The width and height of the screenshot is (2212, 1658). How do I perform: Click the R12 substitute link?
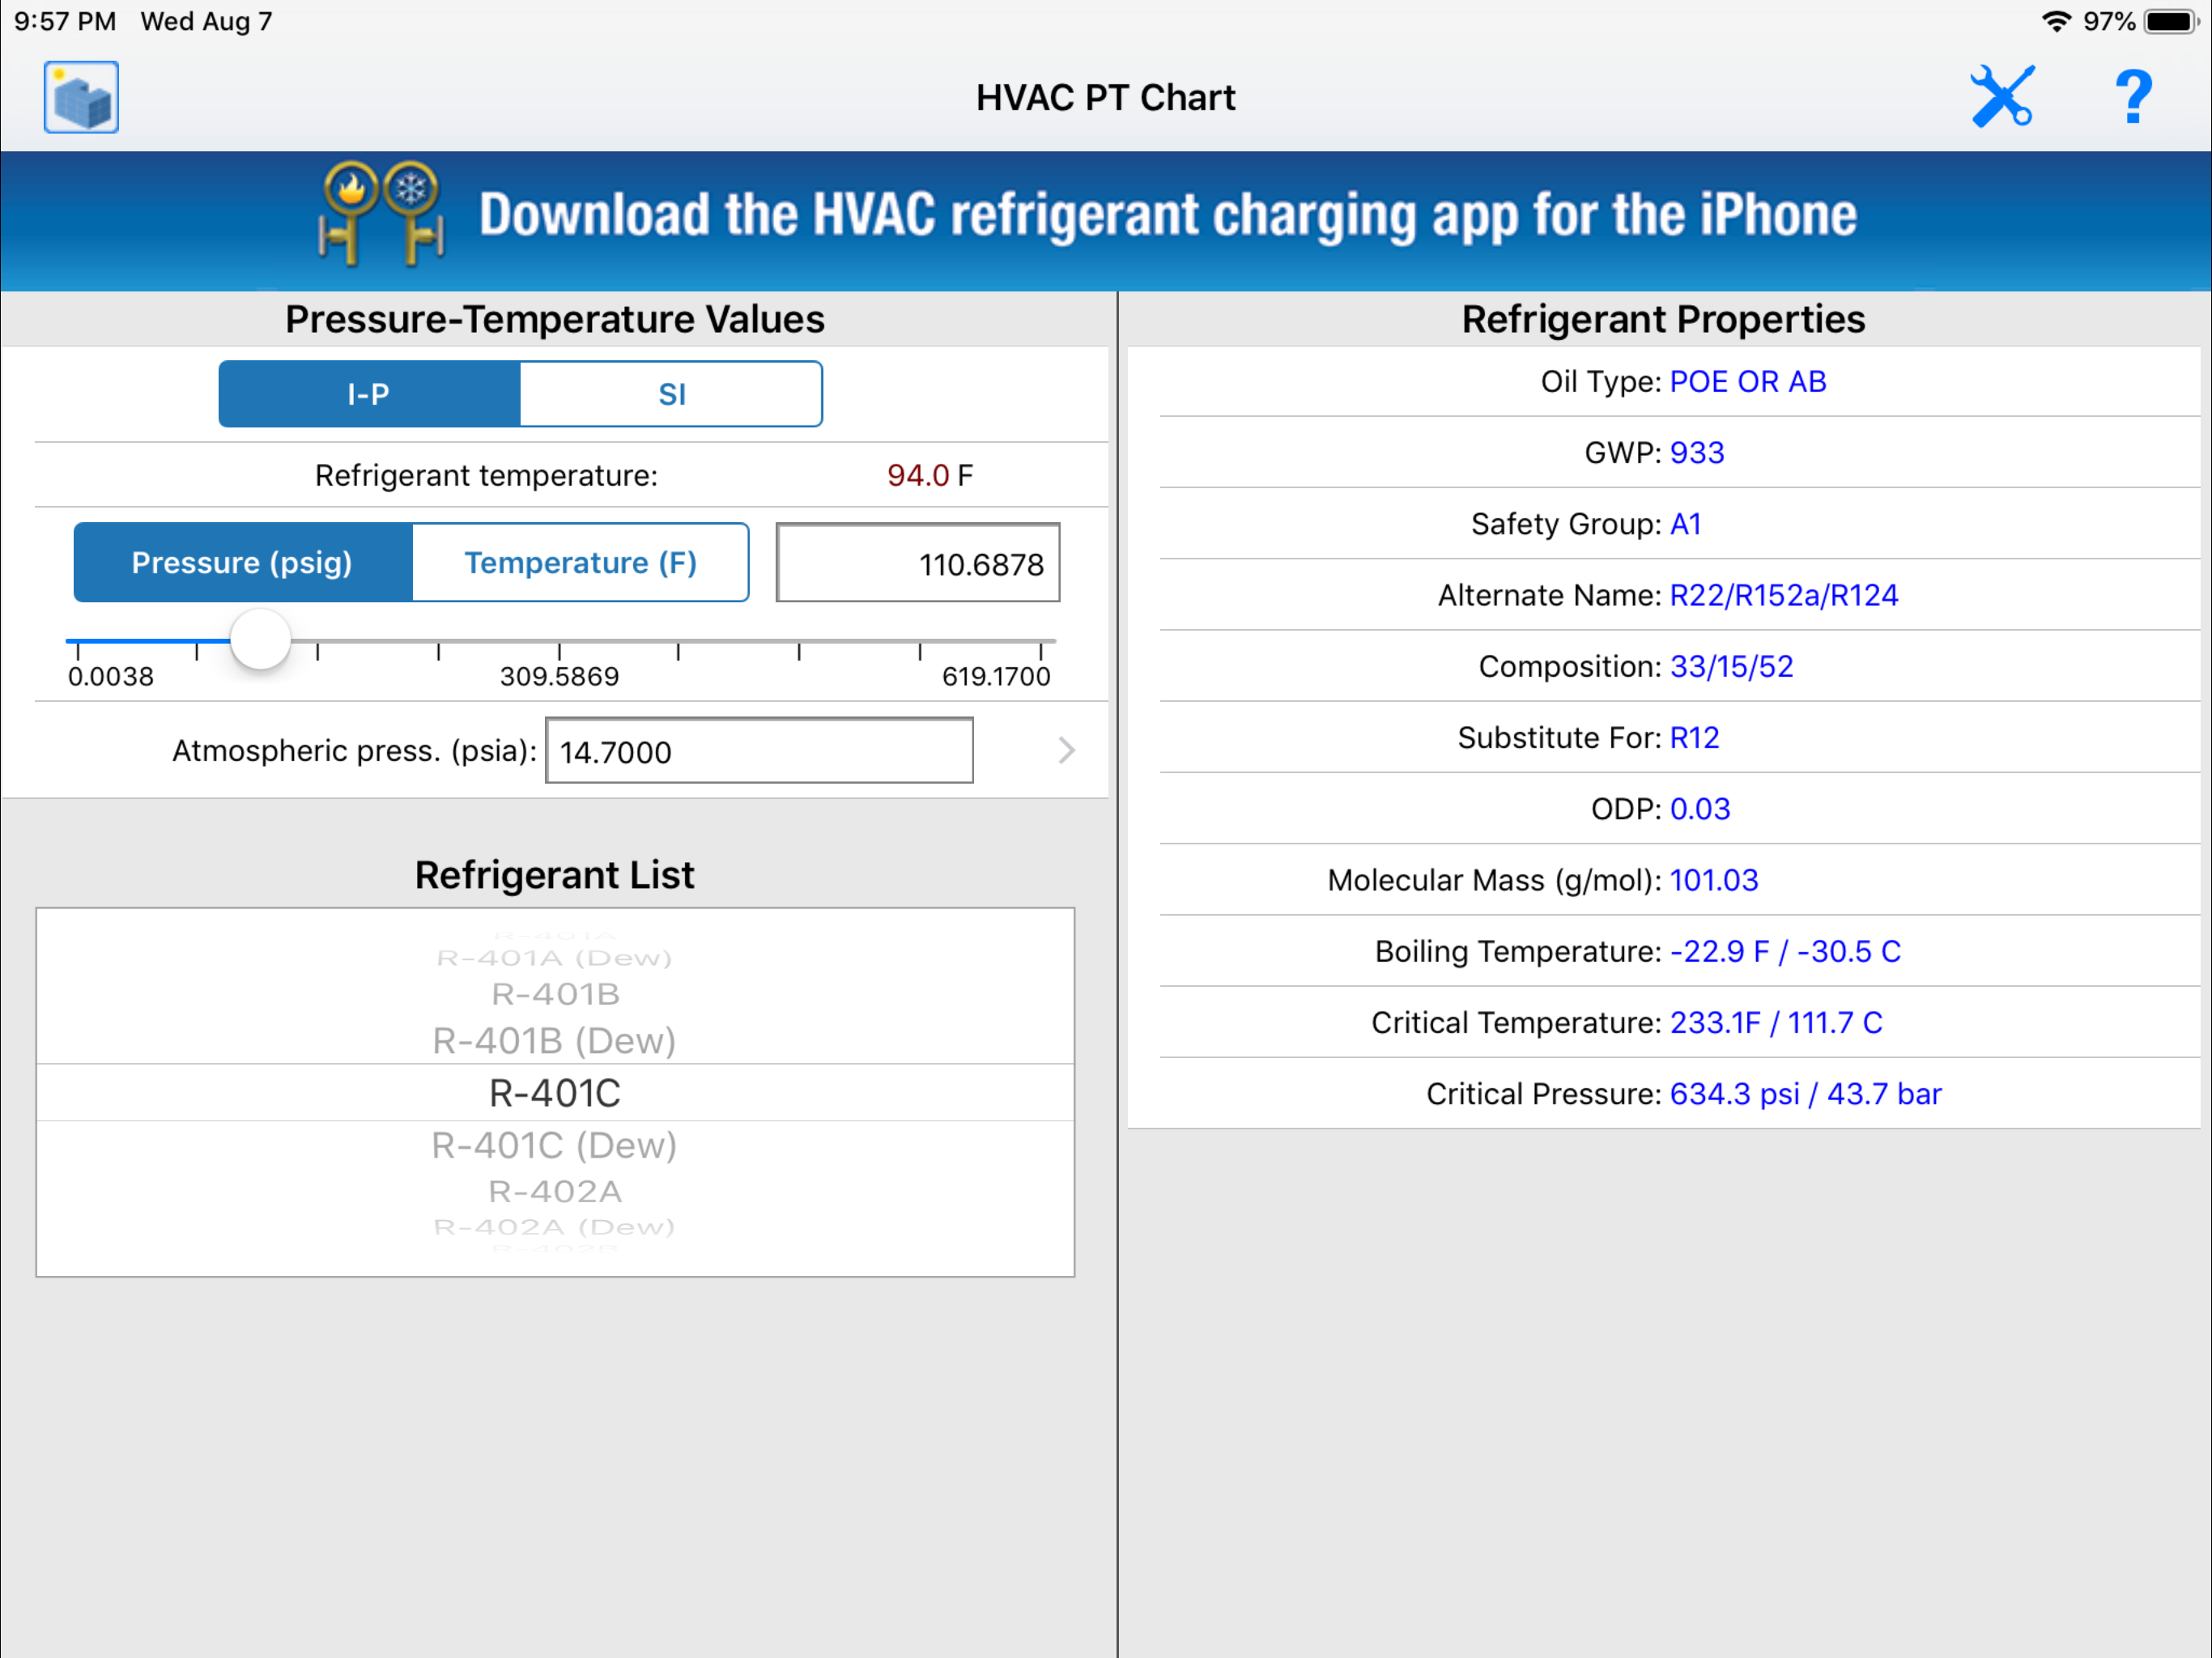[x=1695, y=737]
